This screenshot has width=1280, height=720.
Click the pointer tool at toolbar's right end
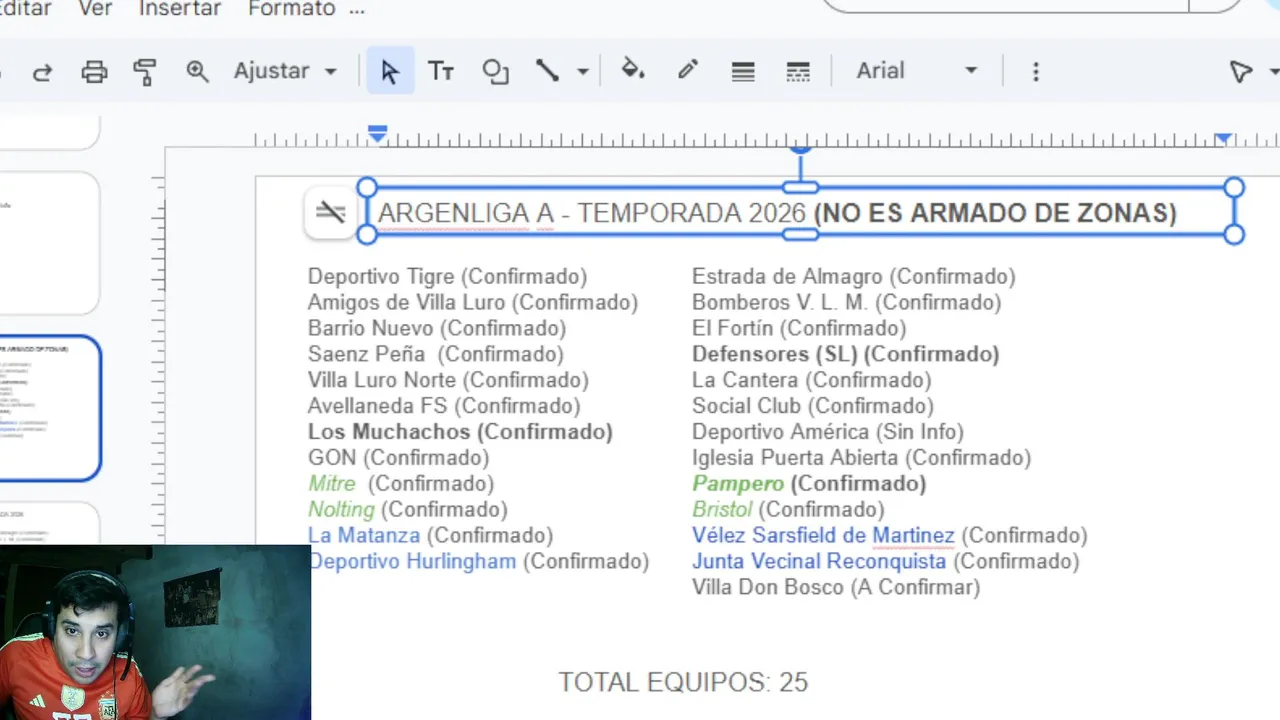tap(1241, 71)
